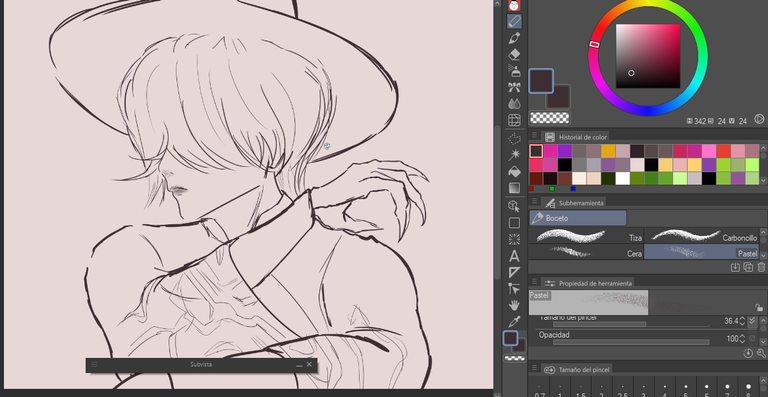Select the Liquify mesh tool

514,120
